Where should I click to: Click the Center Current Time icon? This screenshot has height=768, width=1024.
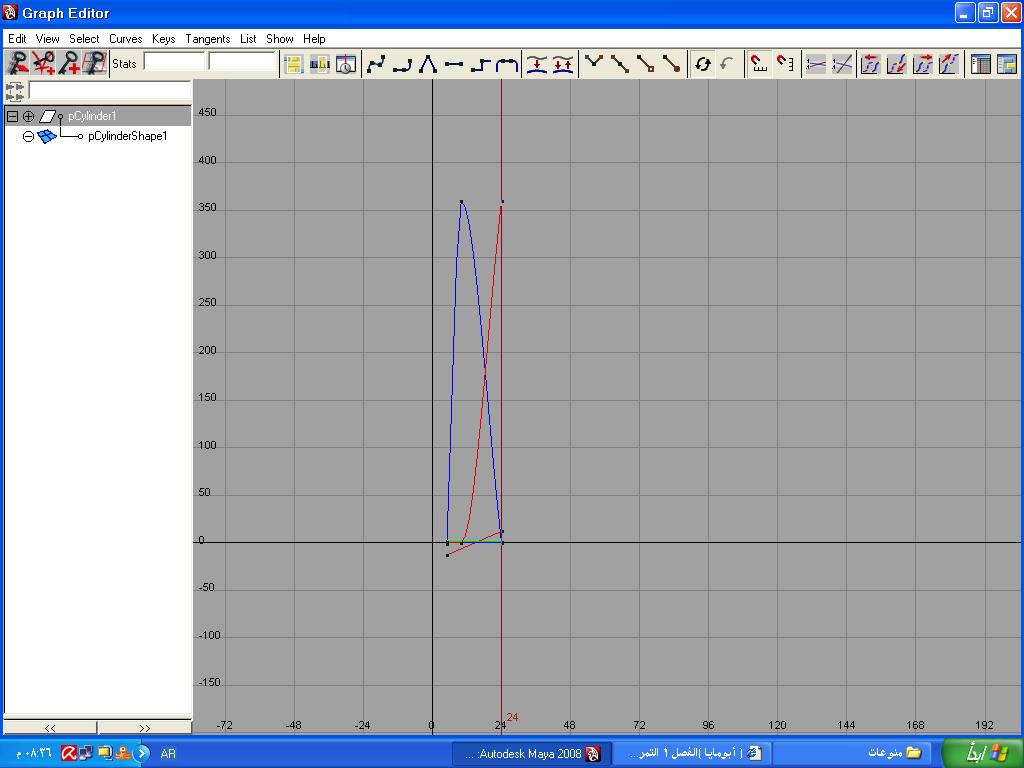coord(346,64)
